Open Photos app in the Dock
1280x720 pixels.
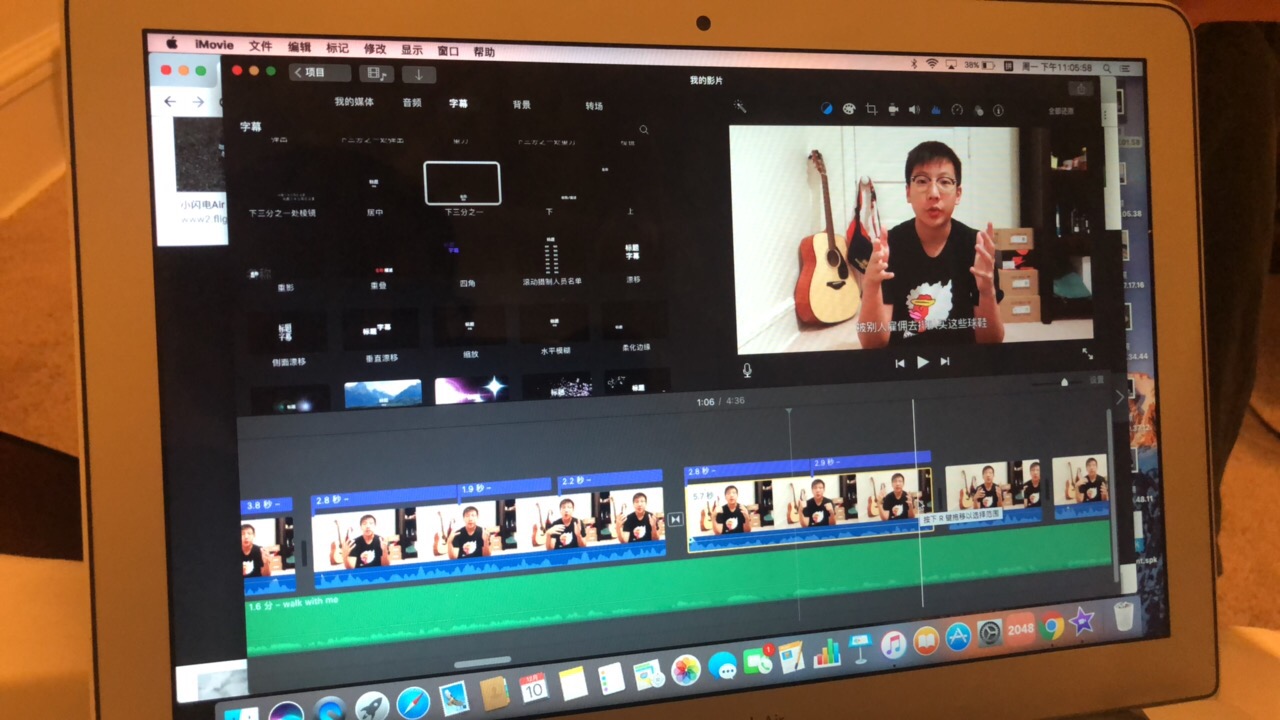(x=685, y=670)
